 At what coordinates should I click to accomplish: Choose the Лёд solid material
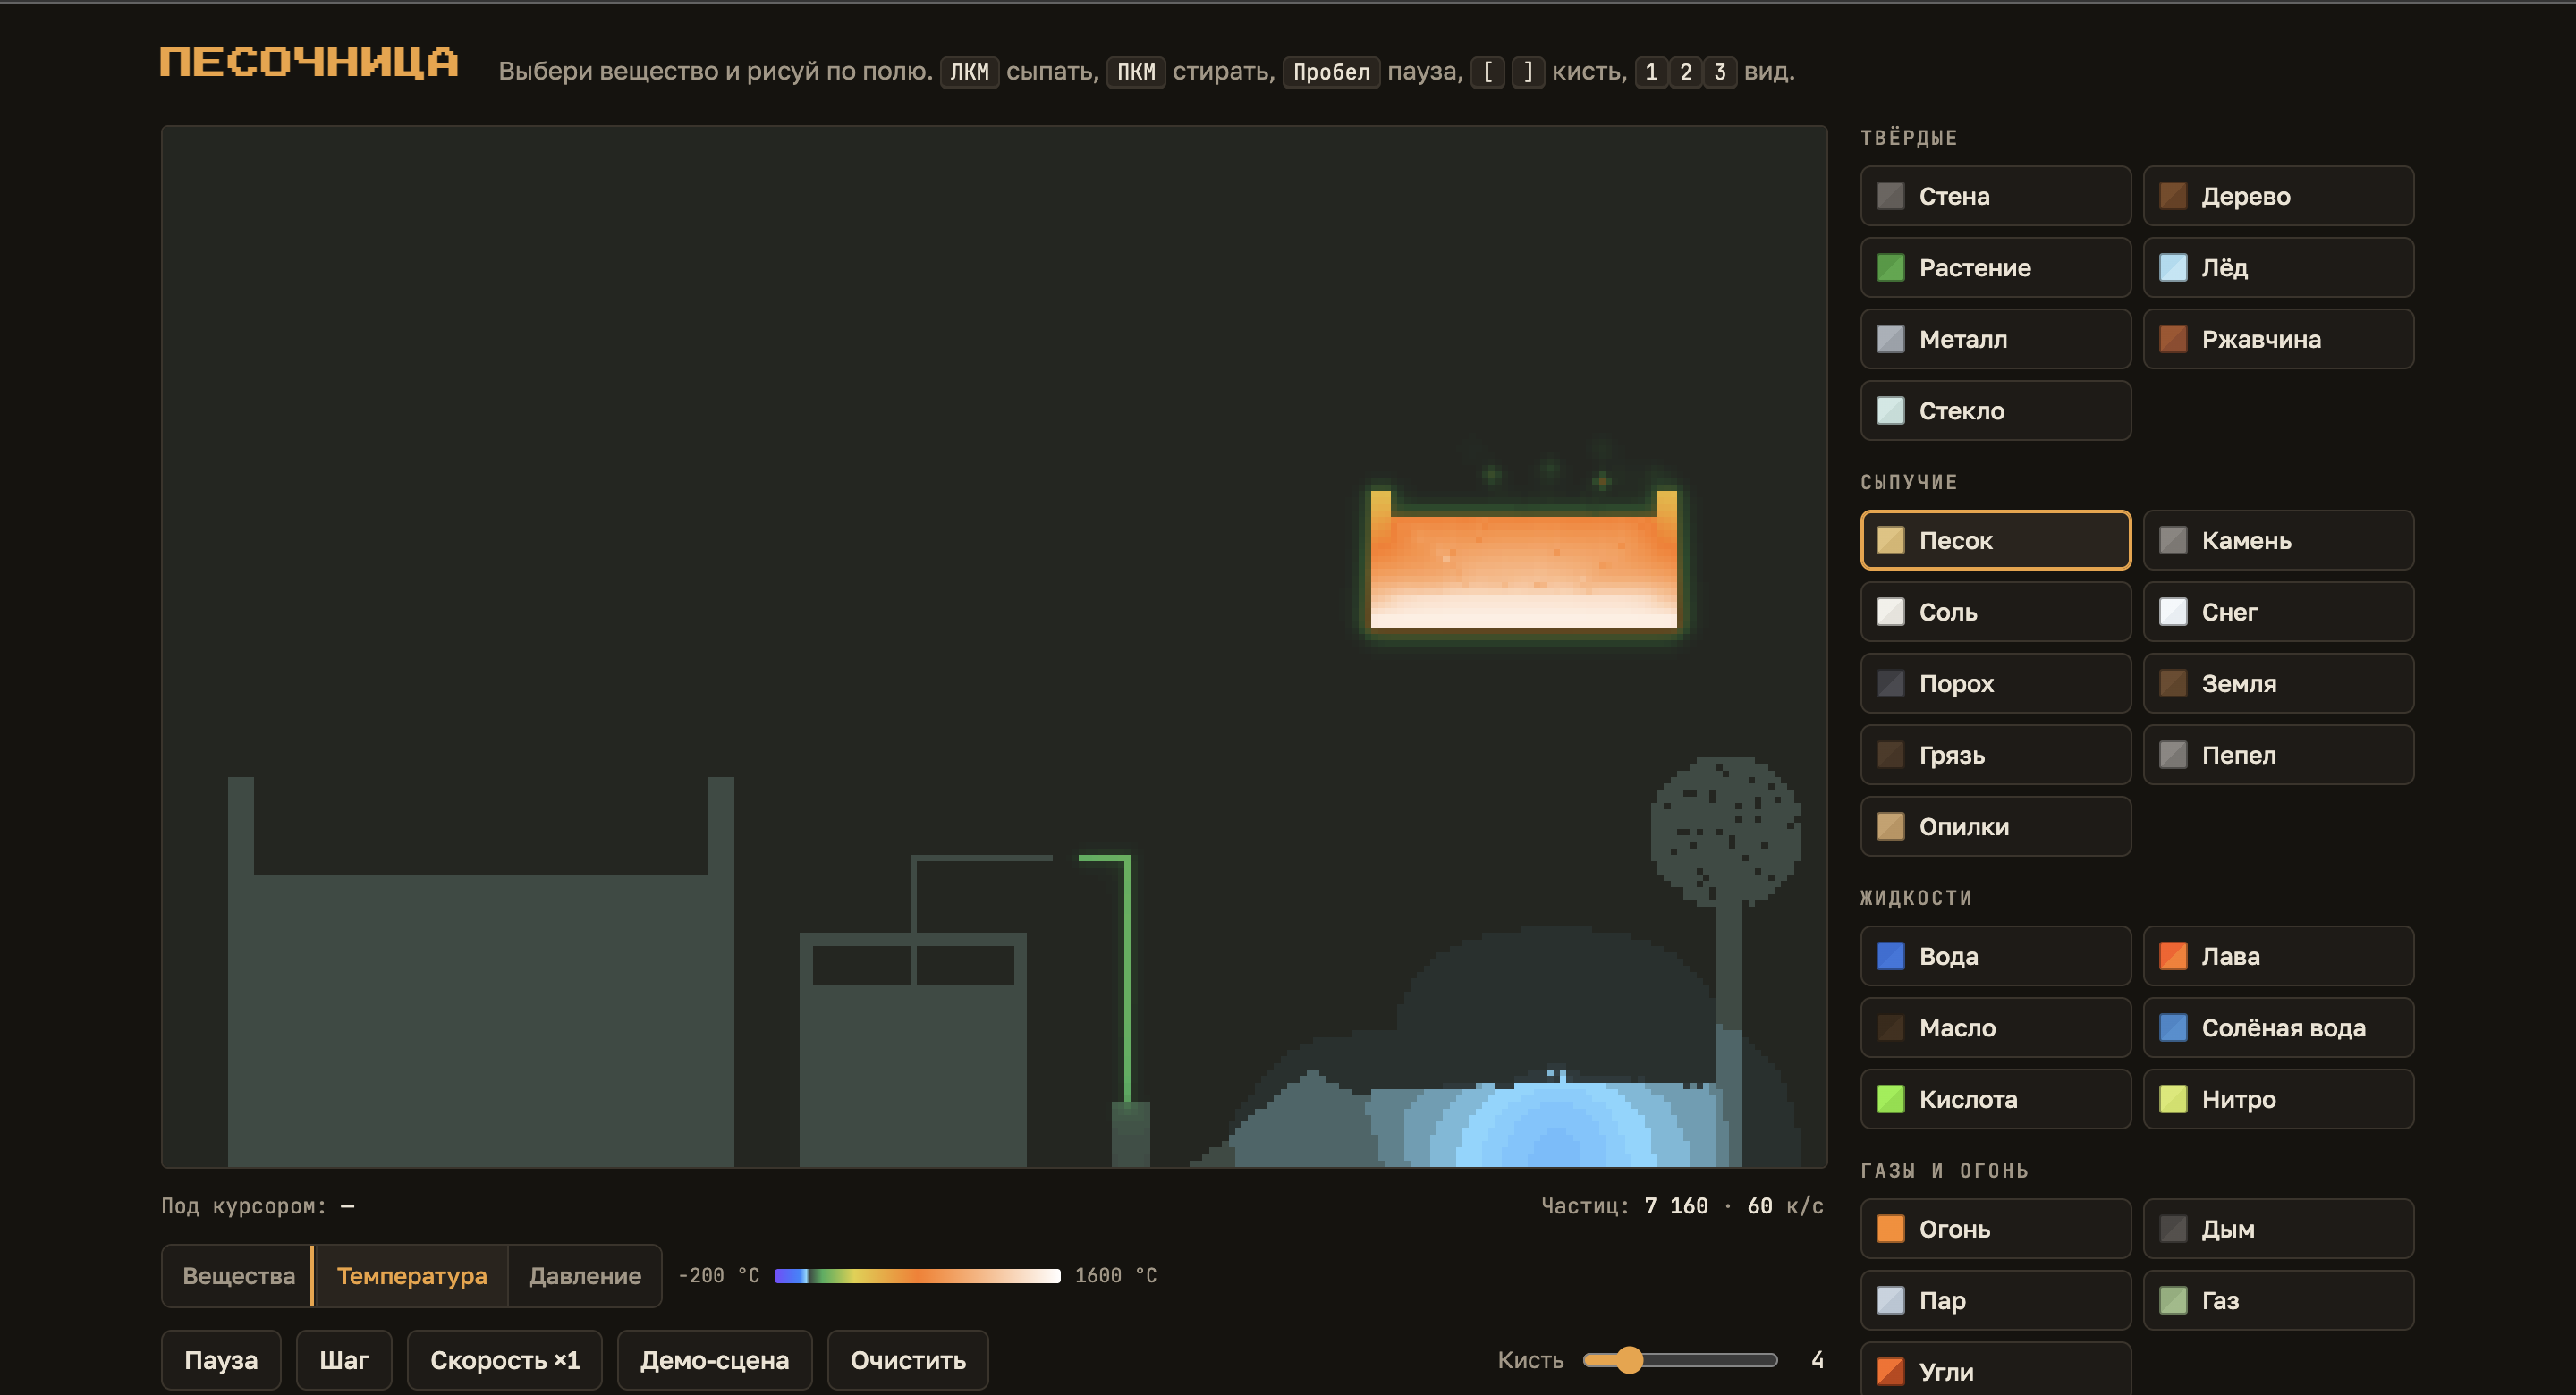pos(2277,267)
